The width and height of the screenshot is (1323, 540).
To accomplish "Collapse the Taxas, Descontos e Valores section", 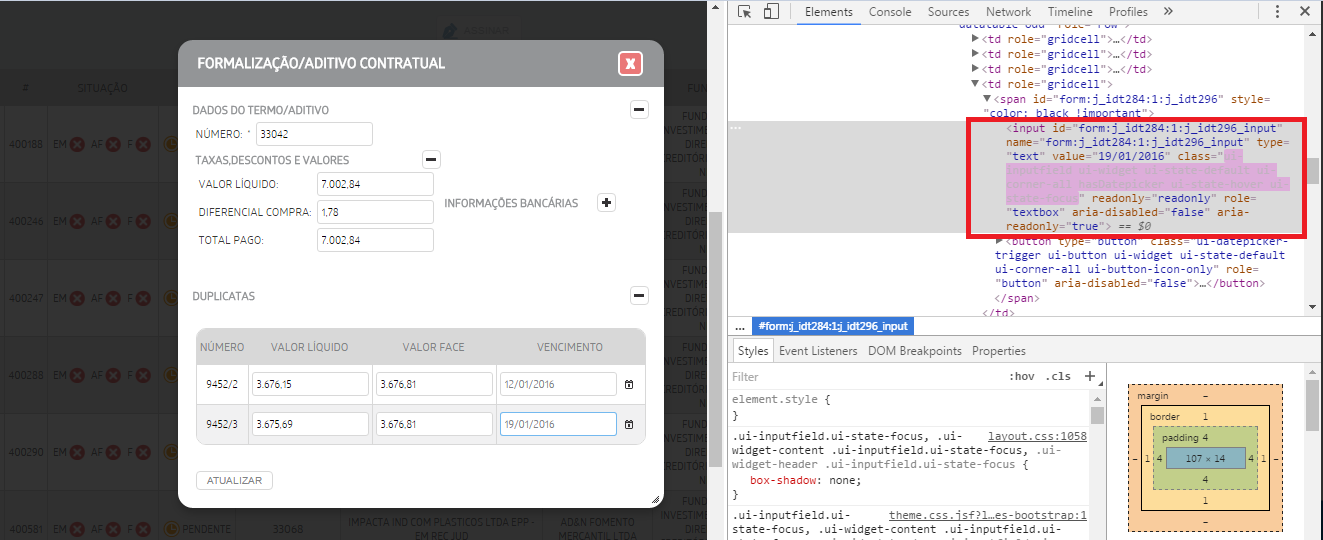I will [431, 159].
